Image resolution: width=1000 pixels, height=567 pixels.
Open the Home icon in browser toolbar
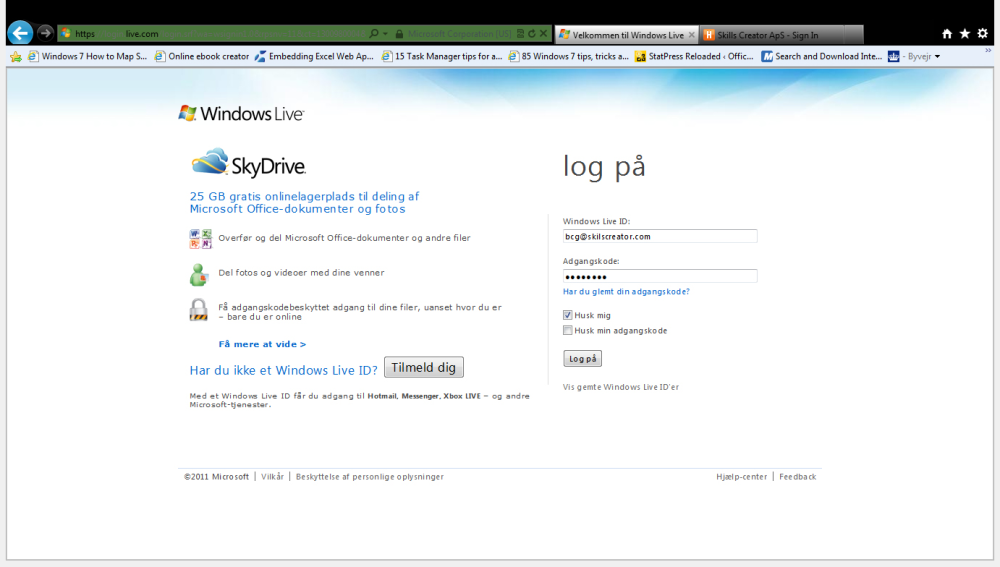[947, 34]
